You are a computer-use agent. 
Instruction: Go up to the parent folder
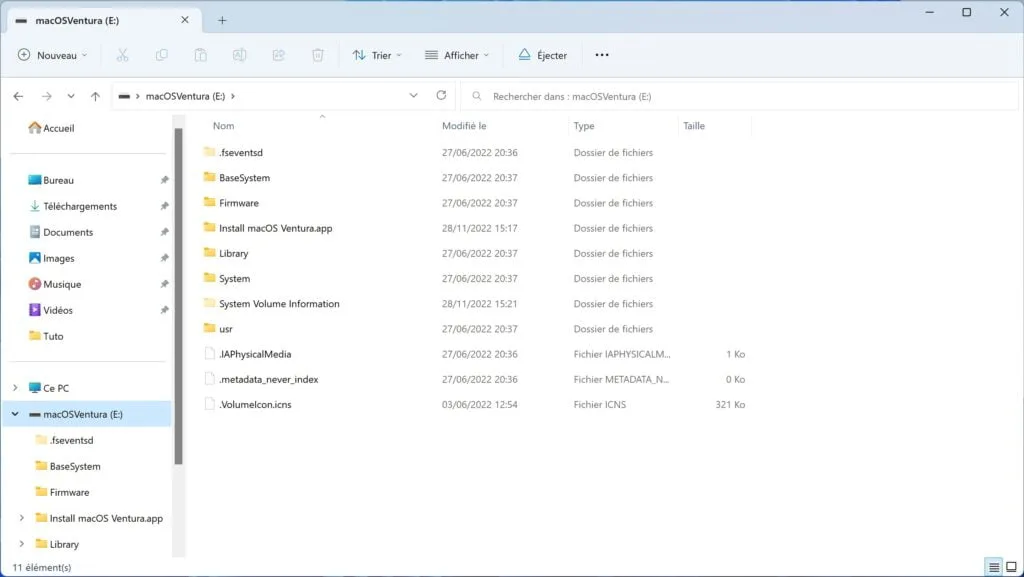(95, 96)
